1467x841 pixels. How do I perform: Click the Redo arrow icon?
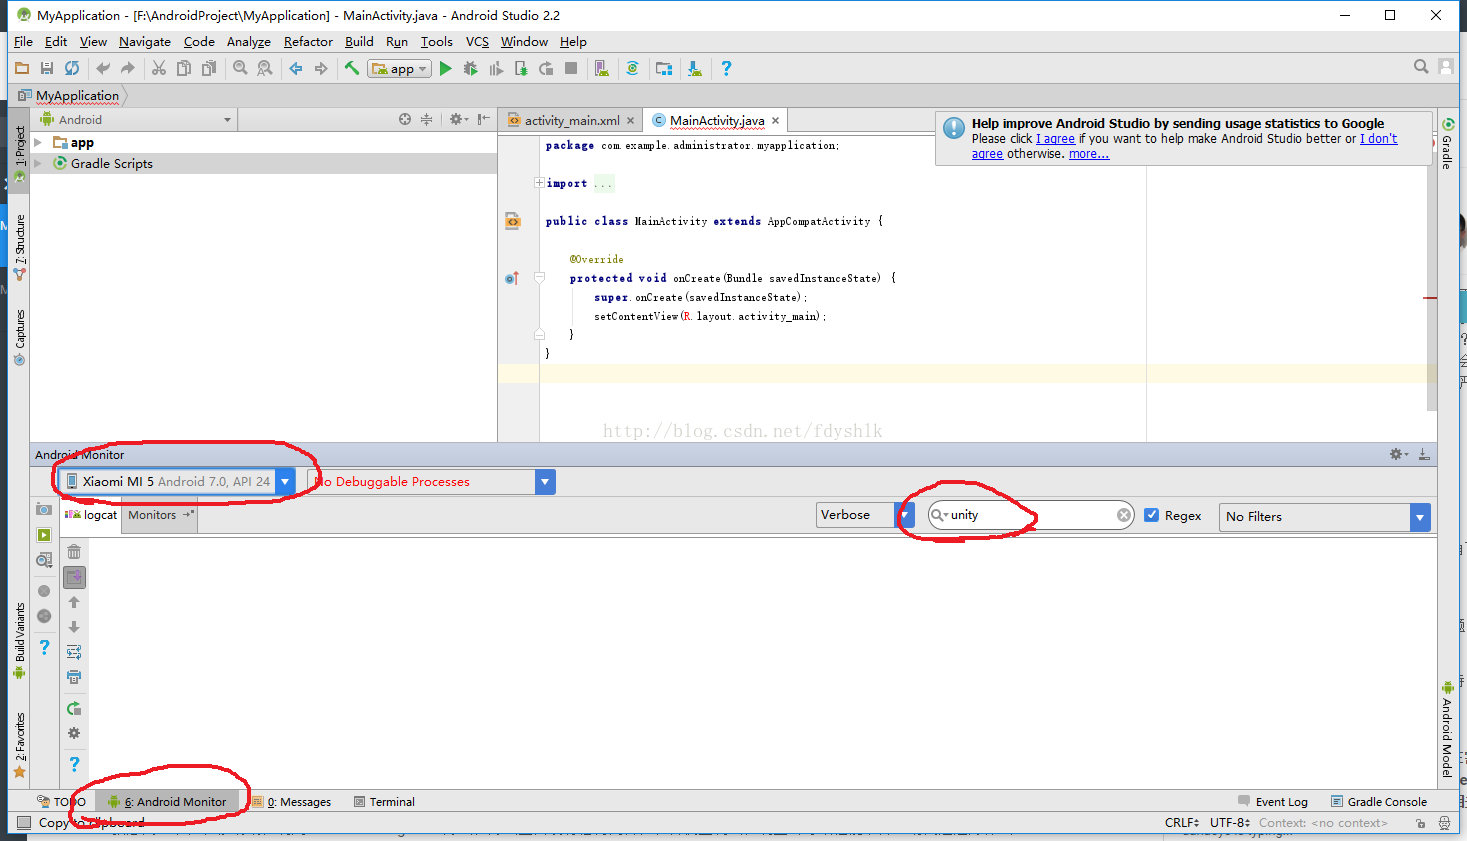click(x=127, y=68)
